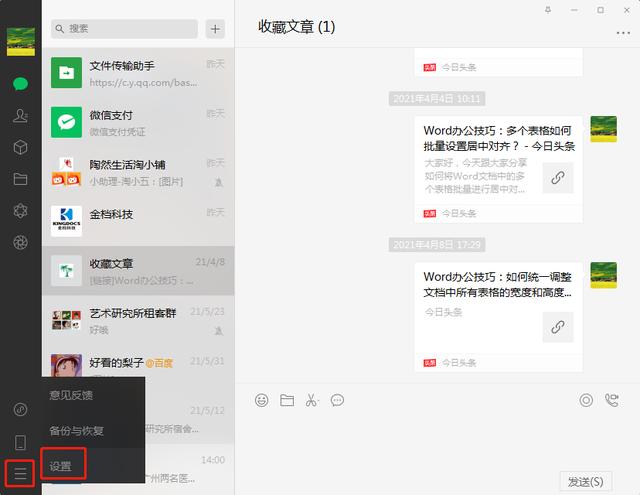Click 今日头条 source under the 居中对齐 article
640x495 pixels.
coord(459,213)
